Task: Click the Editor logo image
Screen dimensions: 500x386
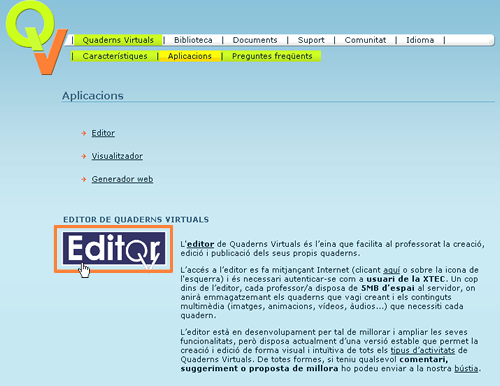Action: tap(114, 249)
